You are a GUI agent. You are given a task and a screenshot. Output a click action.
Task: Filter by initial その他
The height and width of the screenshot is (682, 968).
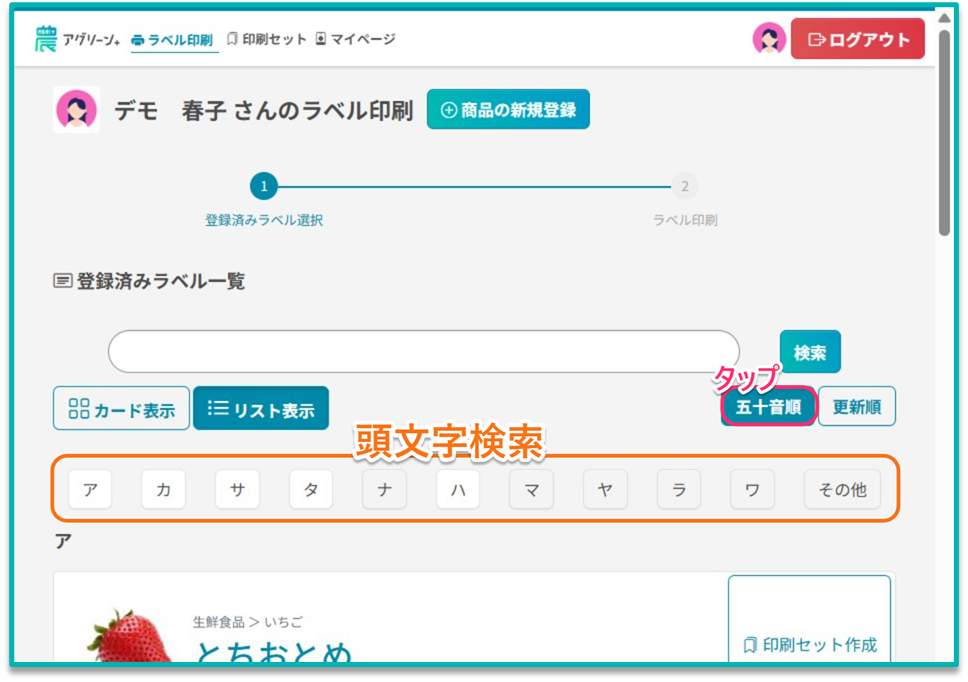click(x=842, y=490)
